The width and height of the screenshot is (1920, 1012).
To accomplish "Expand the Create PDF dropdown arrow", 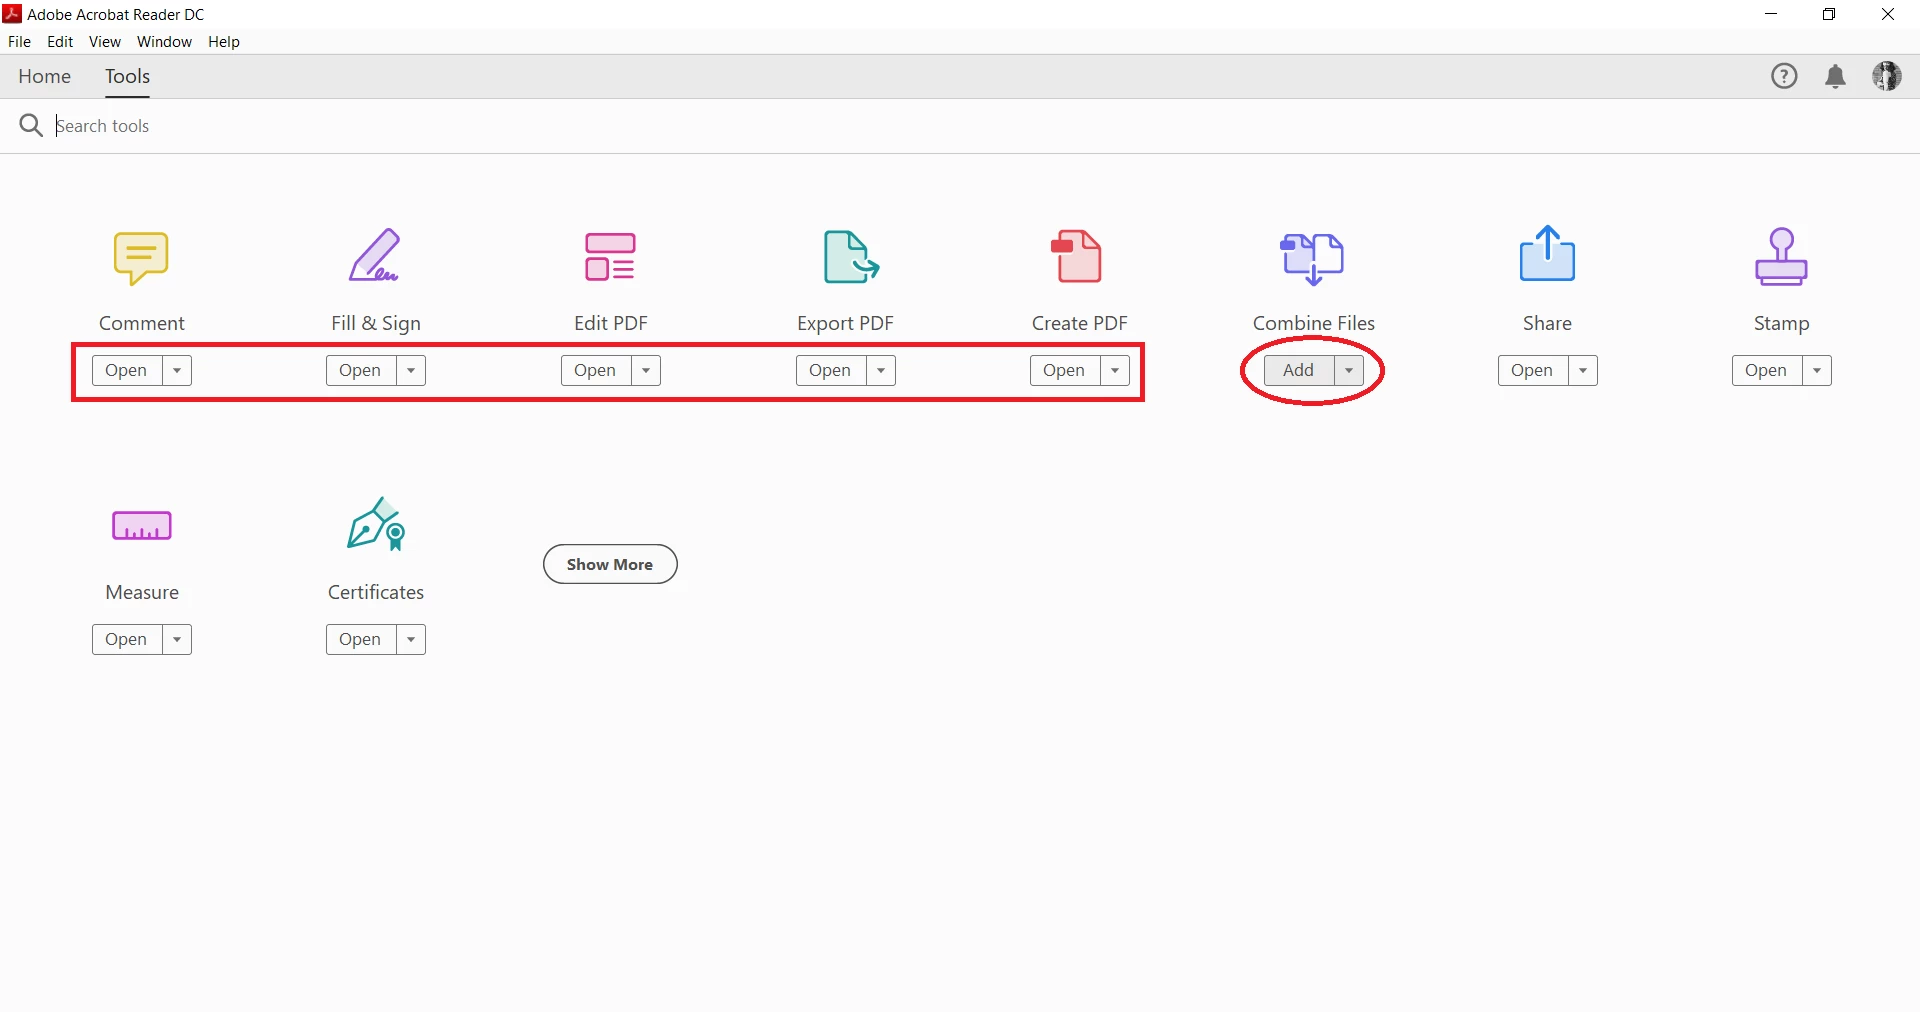I will tap(1115, 370).
